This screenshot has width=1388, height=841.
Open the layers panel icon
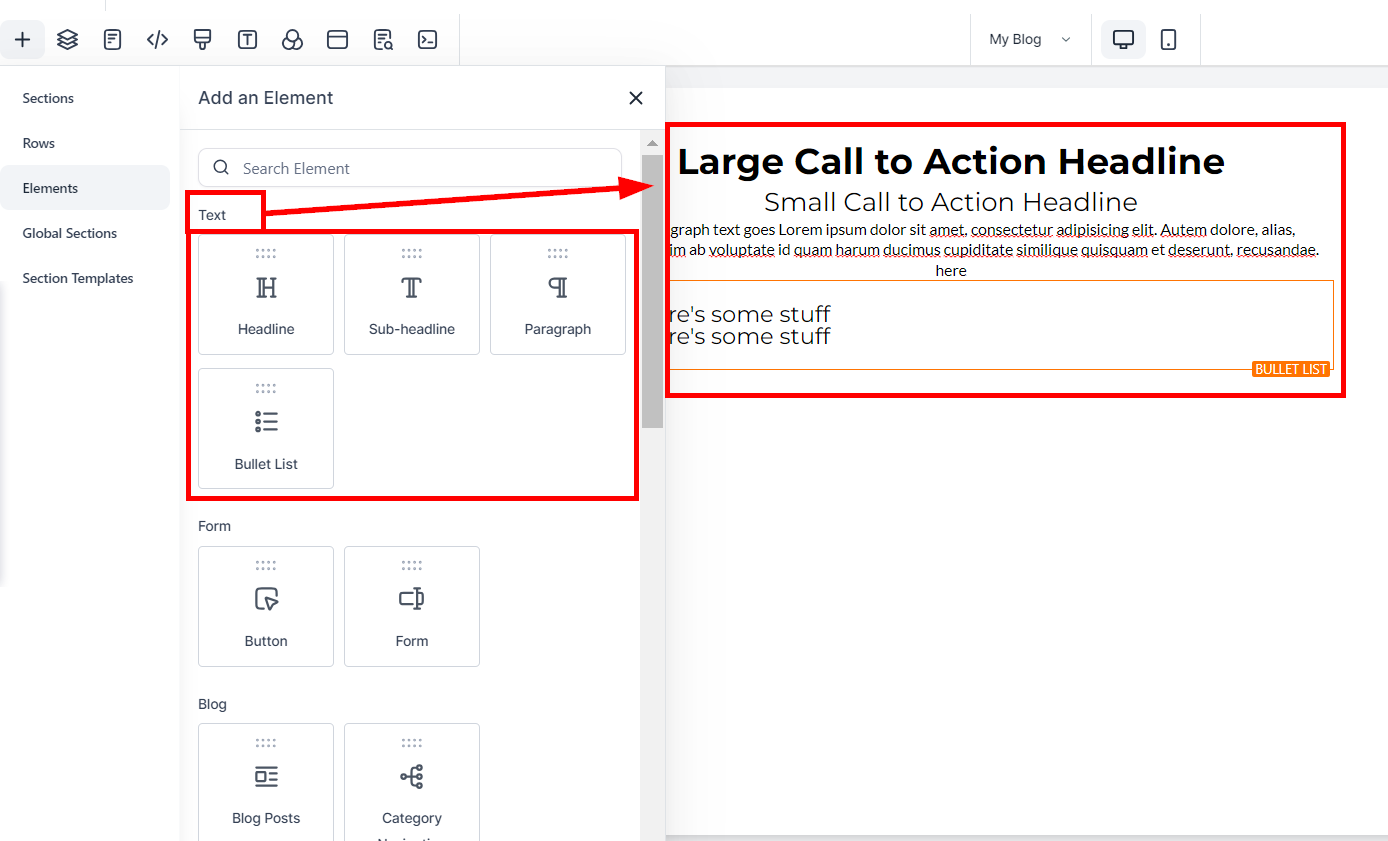67,40
